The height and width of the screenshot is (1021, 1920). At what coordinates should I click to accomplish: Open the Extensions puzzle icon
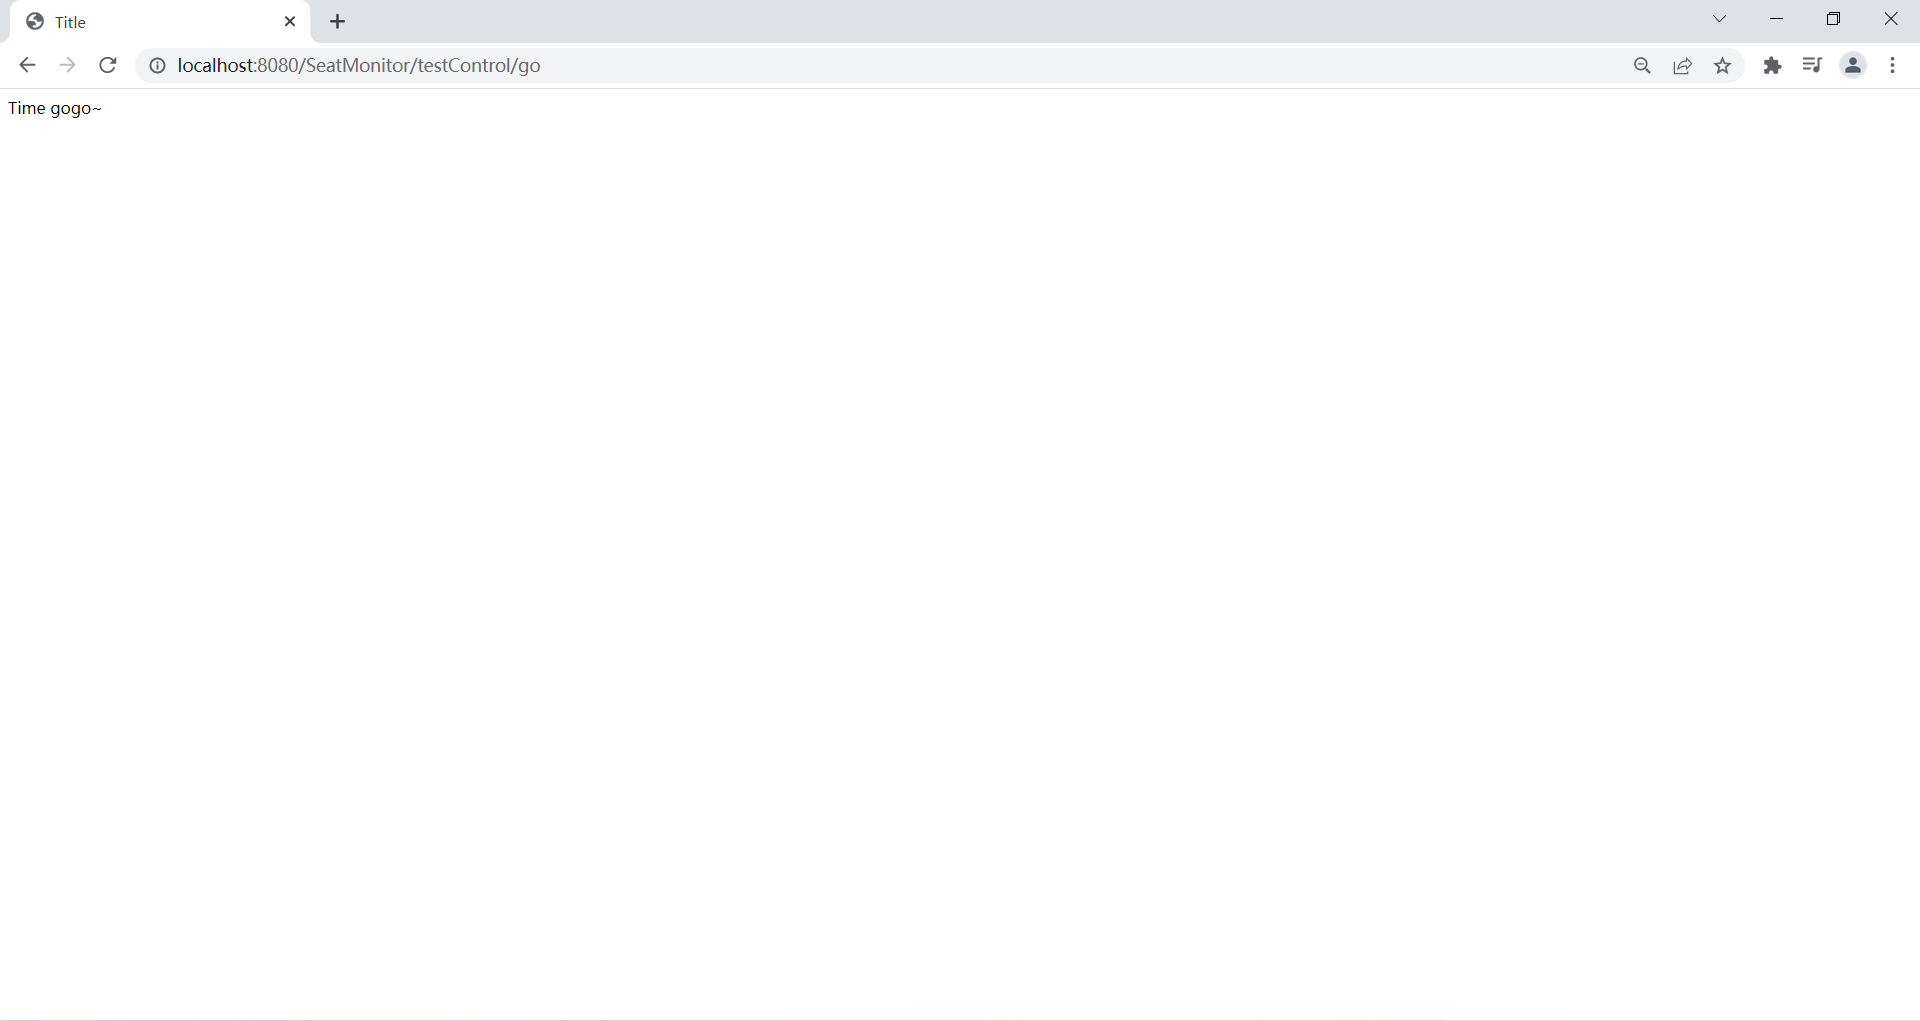tap(1773, 65)
